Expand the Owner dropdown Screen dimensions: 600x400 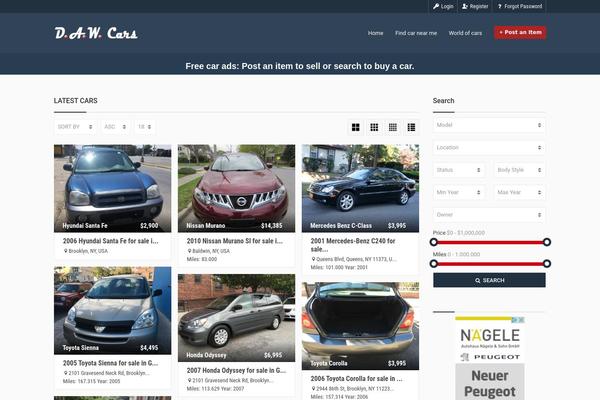tap(489, 215)
